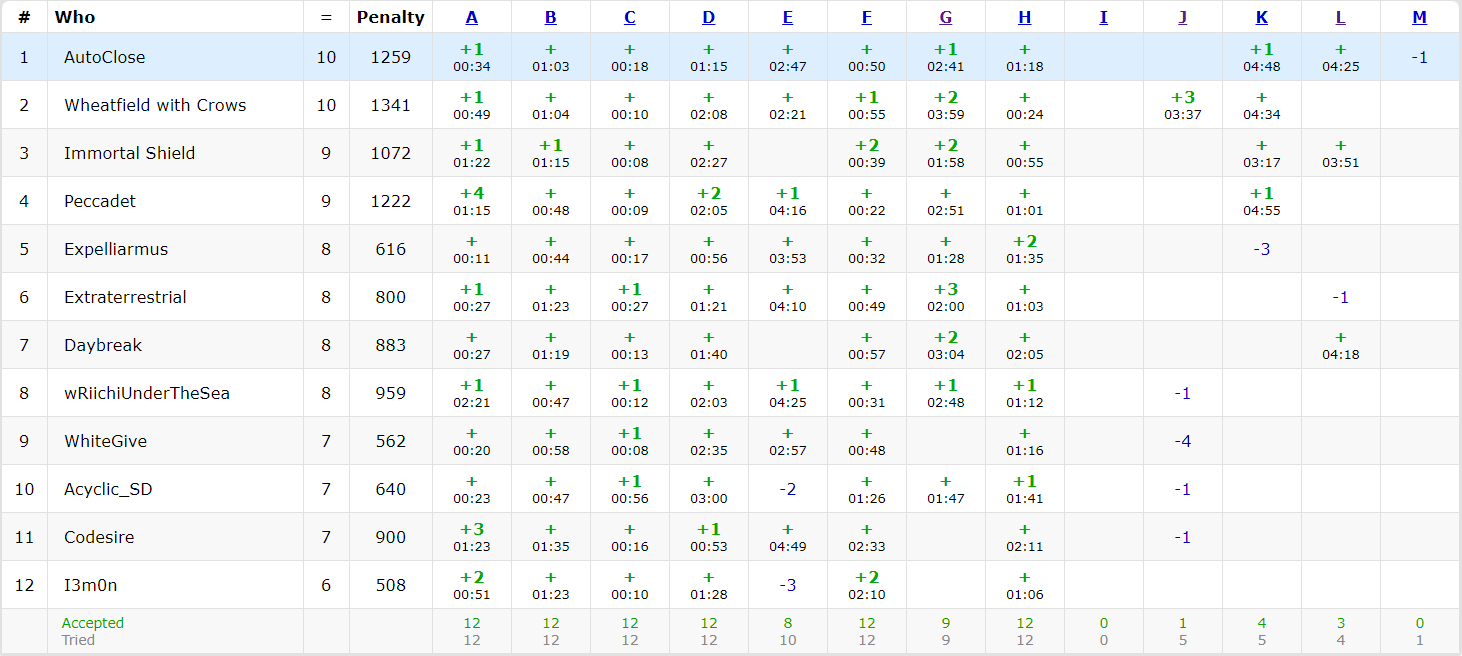The height and width of the screenshot is (656, 1462).
Task: Click AutoClose's -1 attempt on problem M
Action: tap(1419, 57)
